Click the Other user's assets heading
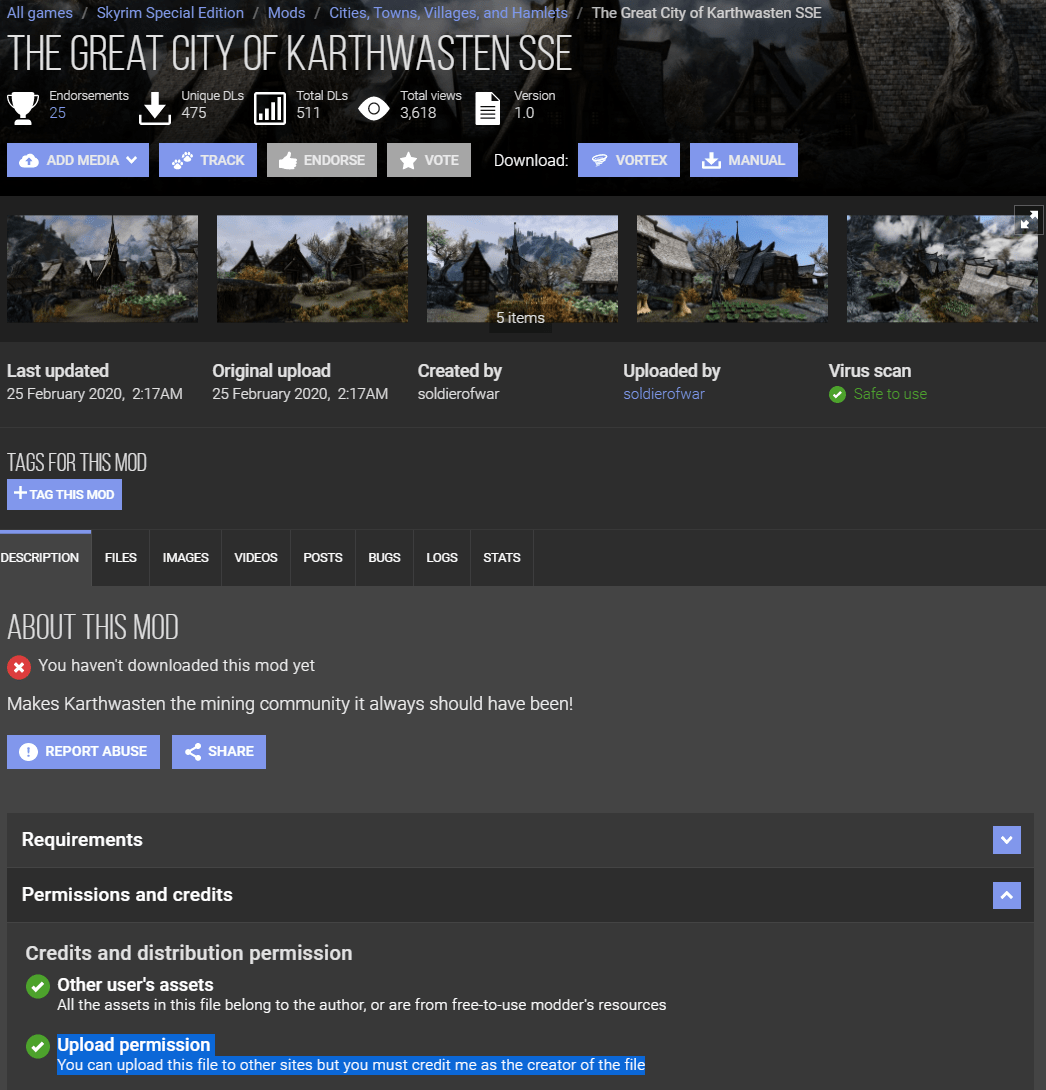Viewport: 1046px width, 1090px height. click(135, 985)
